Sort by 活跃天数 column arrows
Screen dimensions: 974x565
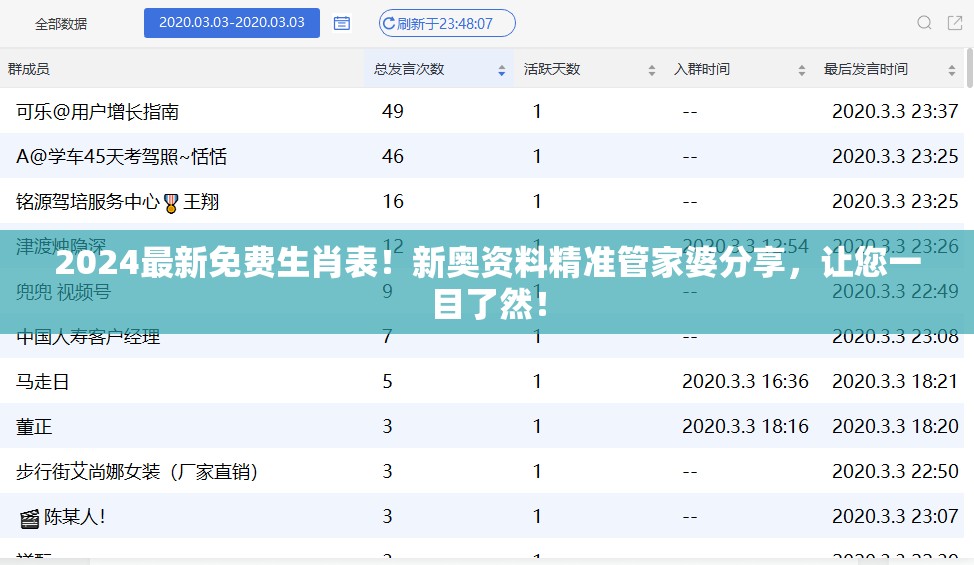[x=652, y=70]
